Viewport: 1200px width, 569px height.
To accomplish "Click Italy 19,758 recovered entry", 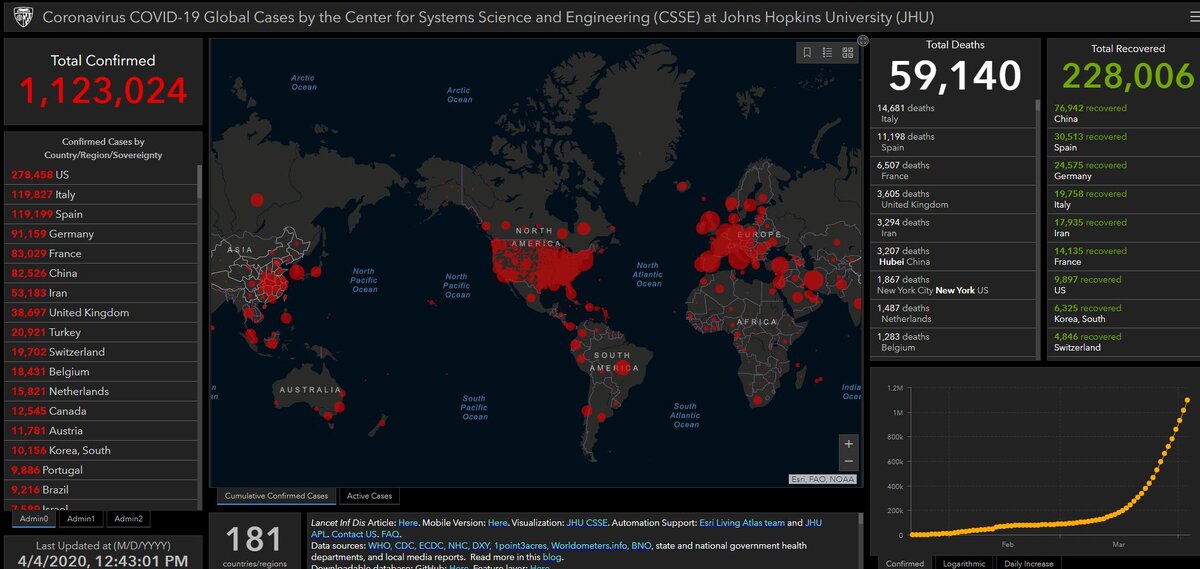I will click(x=1121, y=199).
